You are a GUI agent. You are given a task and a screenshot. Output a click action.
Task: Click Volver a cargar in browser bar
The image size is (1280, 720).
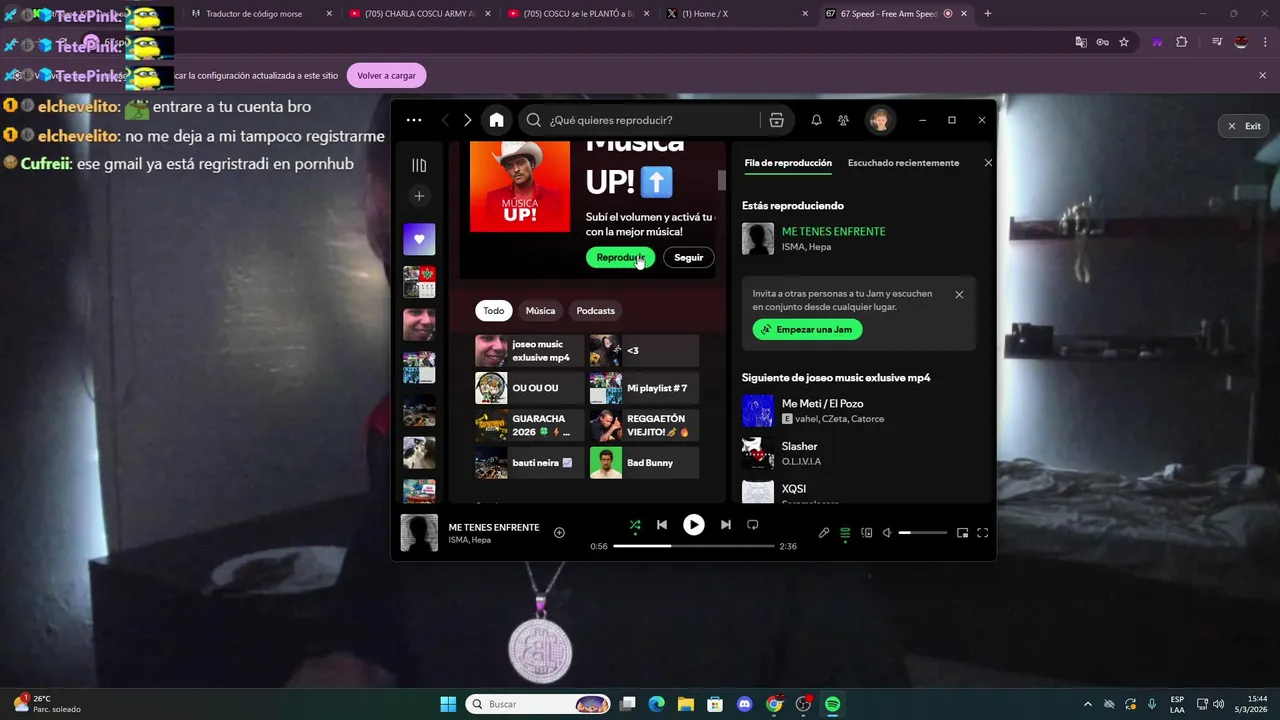[386, 76]
